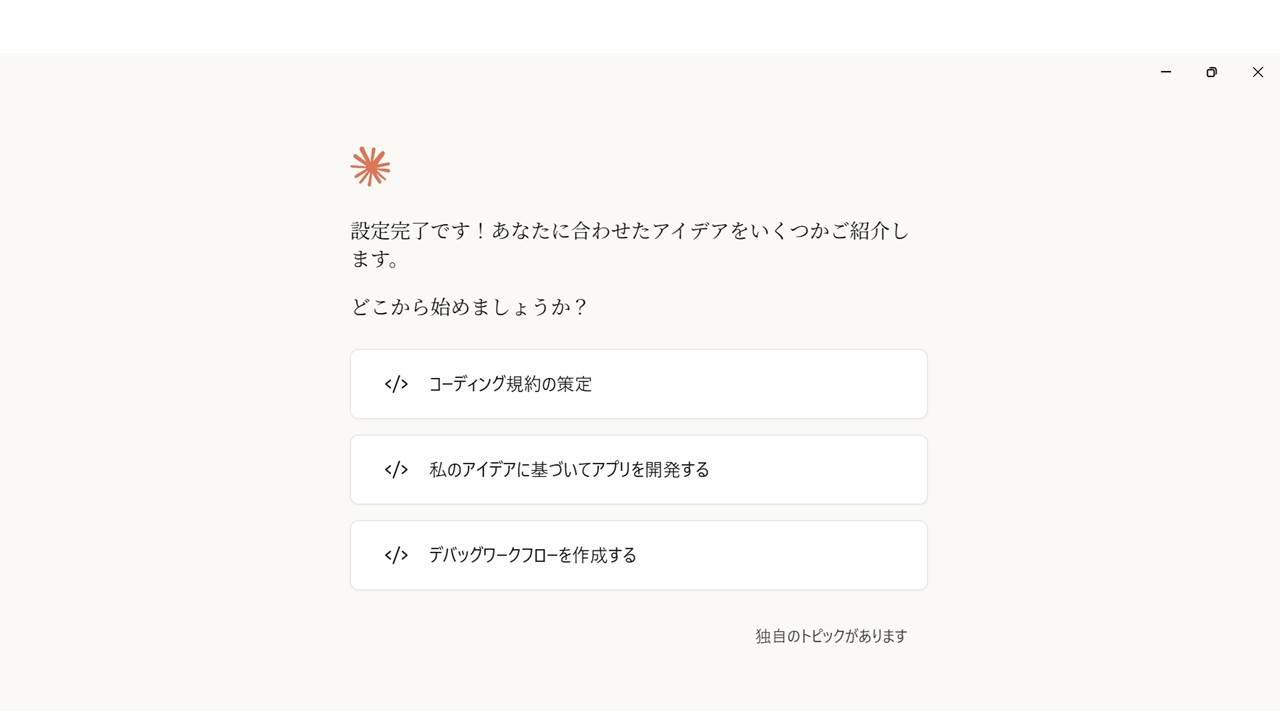Click the </> symbol on the third suggestion
The height and width of the screenshot is (720, 1280).
pos(396,555)
